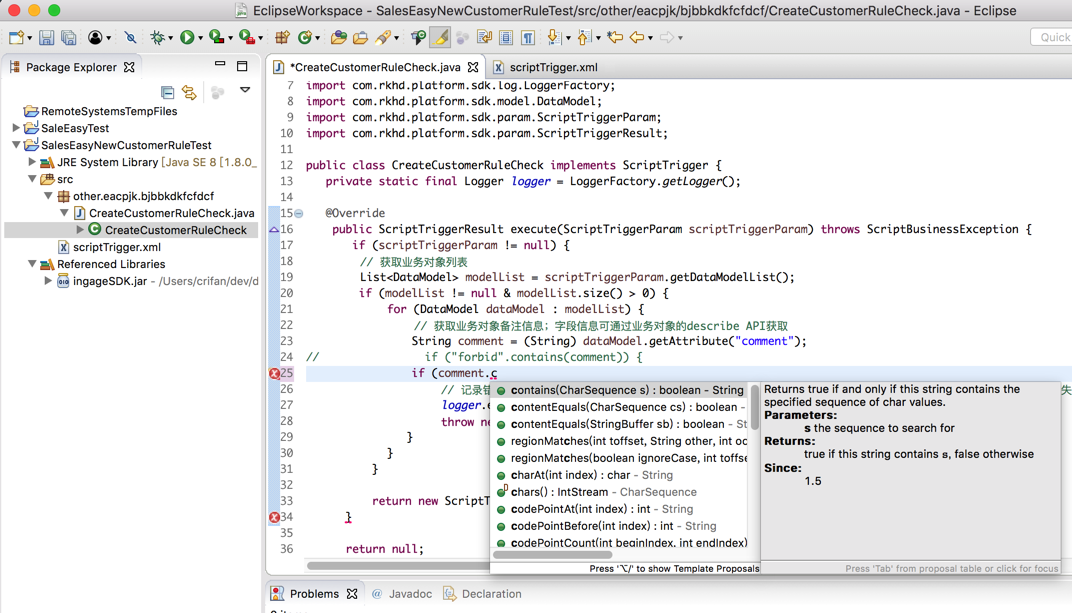Open the Javadoc view tab
This screenshot has width=1072, height=613.
pos(402,594)
